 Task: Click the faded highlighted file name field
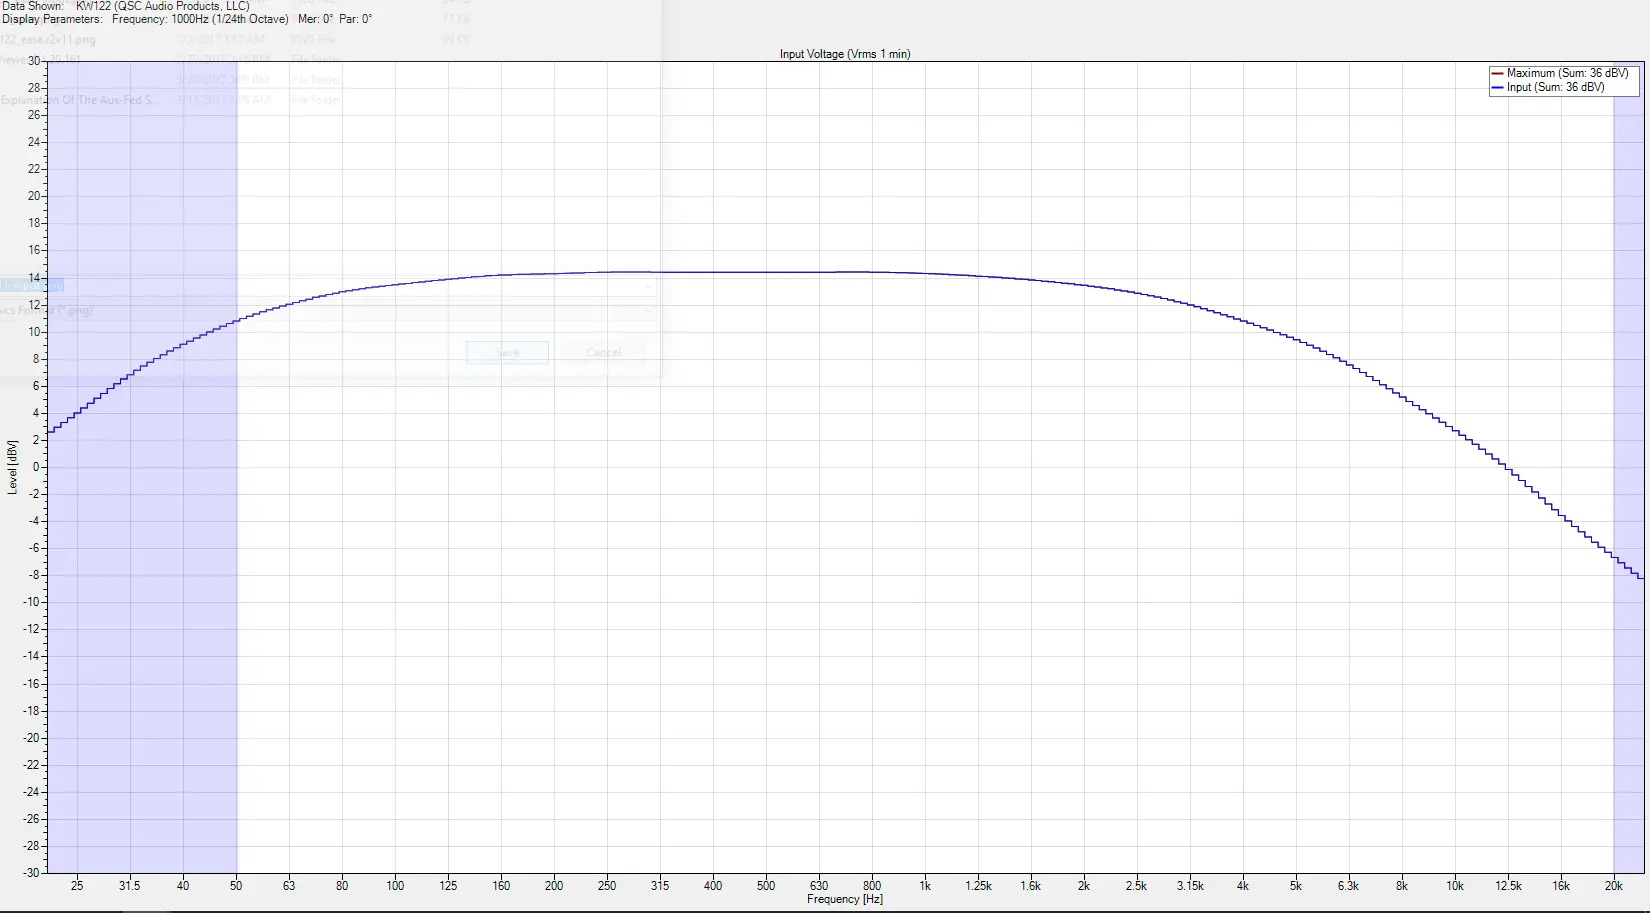click(x=32, y=285)
